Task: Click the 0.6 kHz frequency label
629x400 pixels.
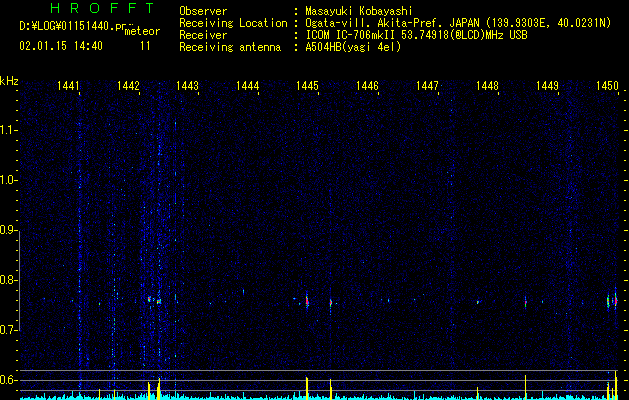Action: [9, 380]
